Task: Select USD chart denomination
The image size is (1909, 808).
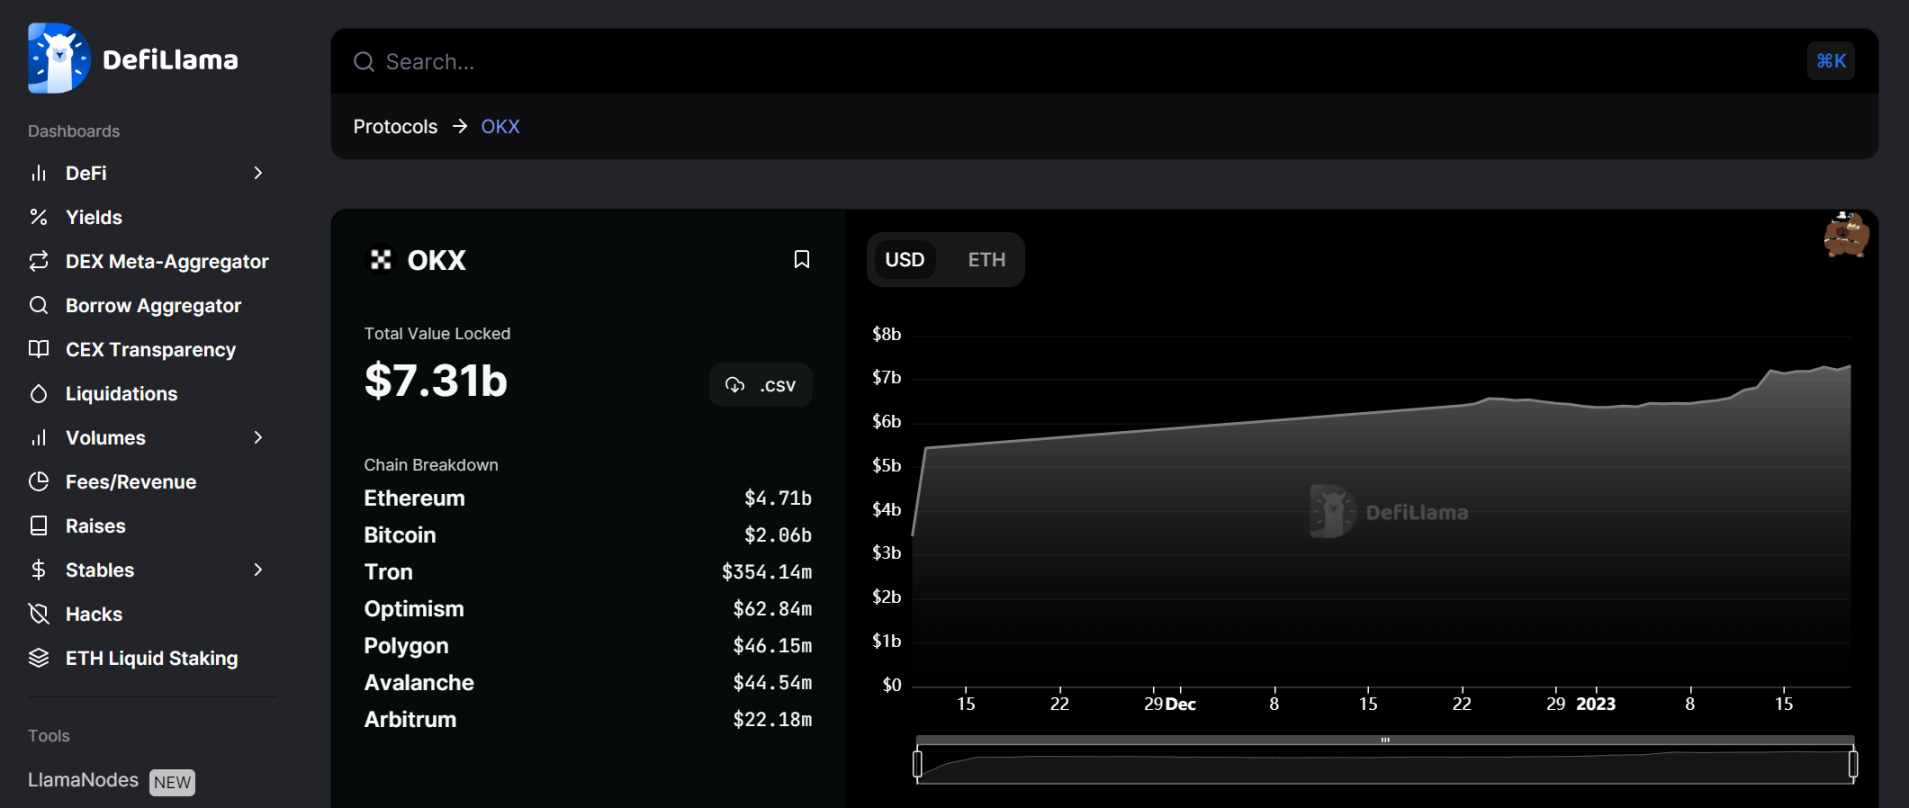Action: point(905,259)
